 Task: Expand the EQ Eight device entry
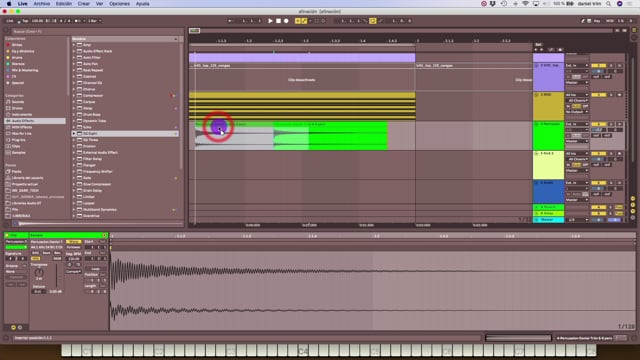click(x=74, y=133)
